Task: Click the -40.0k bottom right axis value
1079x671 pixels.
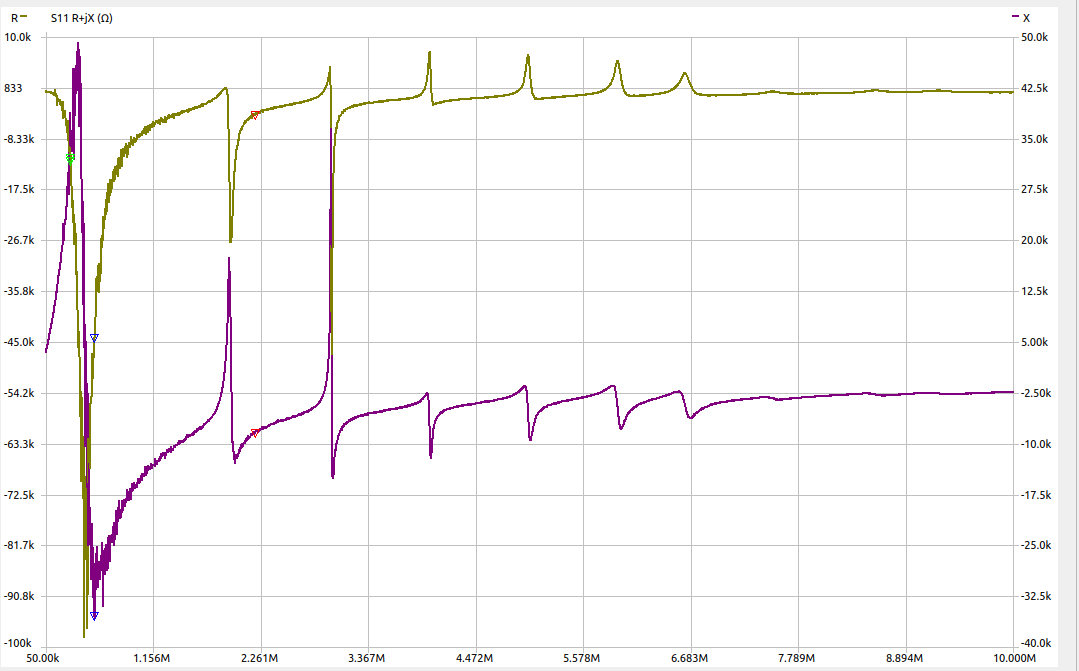Action: (1033, 642)
